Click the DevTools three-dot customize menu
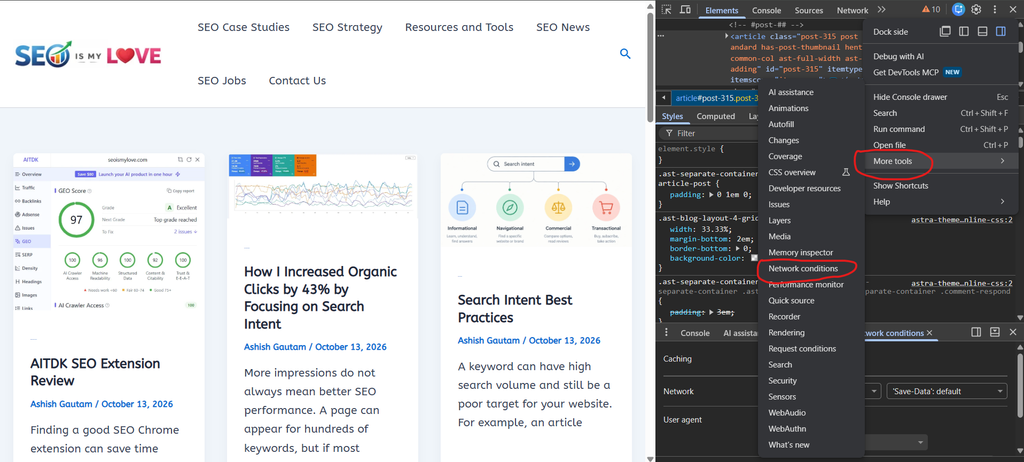 (995, 10)
